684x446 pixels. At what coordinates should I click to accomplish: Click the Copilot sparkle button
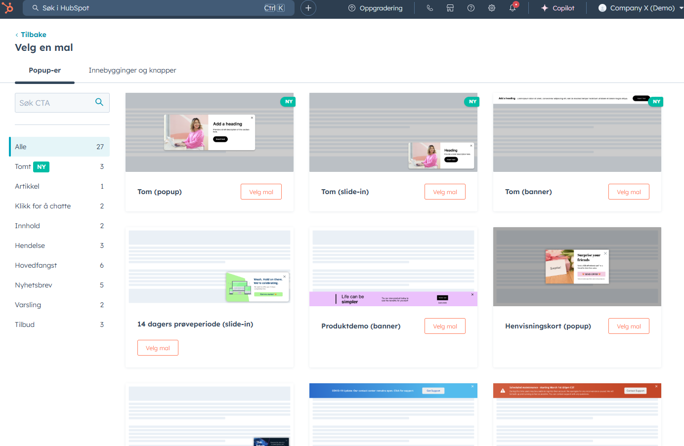coord(557,8)
